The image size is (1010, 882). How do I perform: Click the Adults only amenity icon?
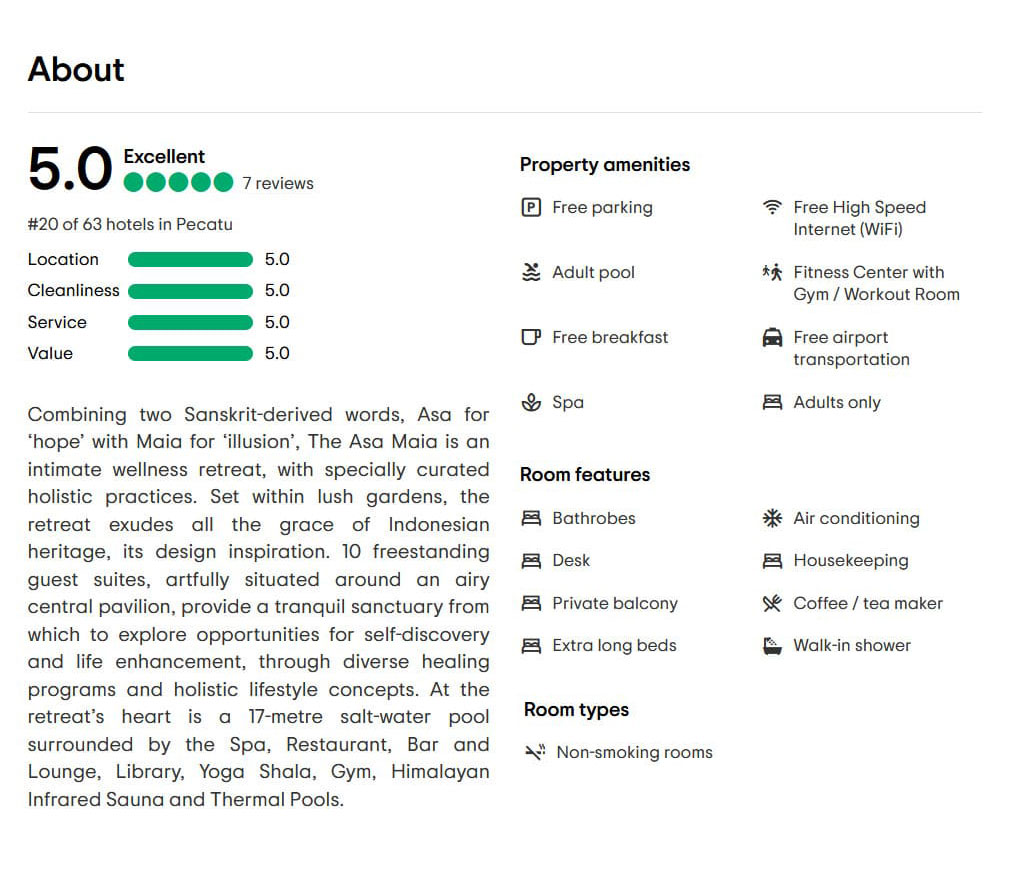tap(772, 403)
